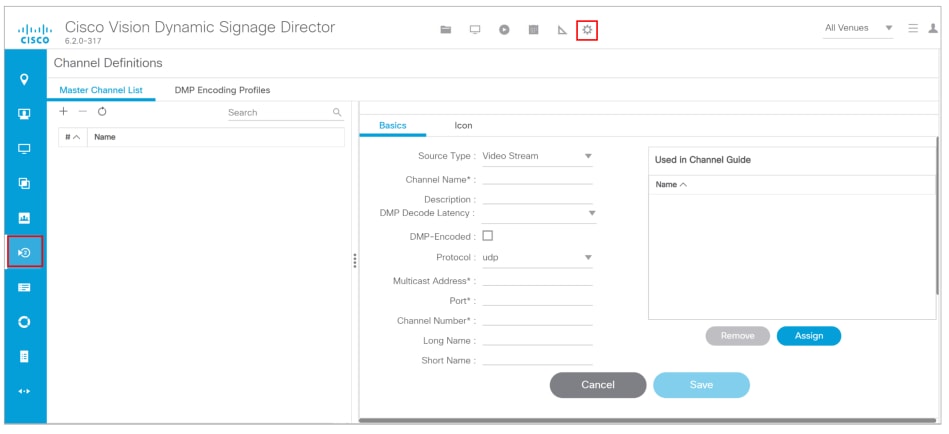Focus the Long Name field
949x434 pixels.
pyautogui.click(x=537, y=340)
